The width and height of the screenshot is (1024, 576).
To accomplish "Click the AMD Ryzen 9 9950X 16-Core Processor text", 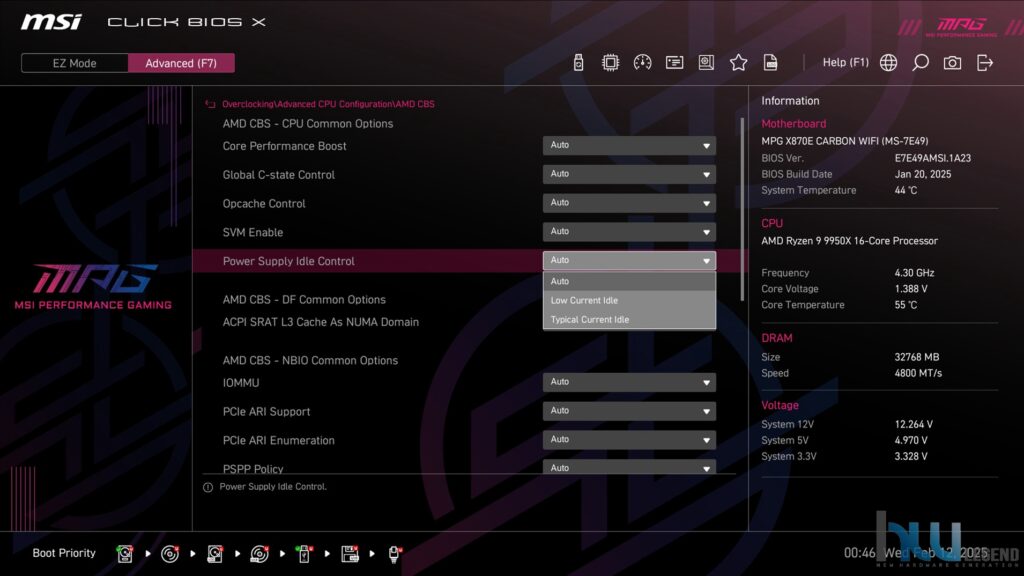I will pyautogui.click(x=849, y=241).
